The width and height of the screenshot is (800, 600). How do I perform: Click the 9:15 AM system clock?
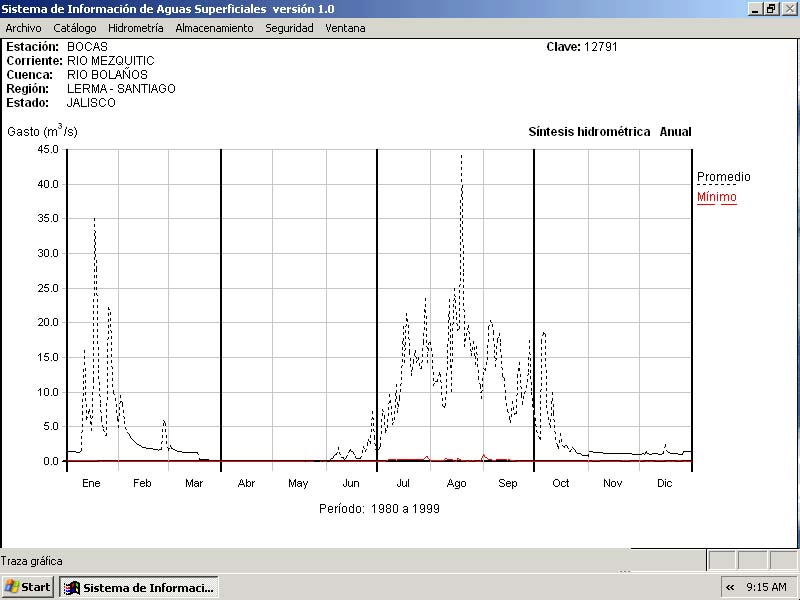(766, 587)
